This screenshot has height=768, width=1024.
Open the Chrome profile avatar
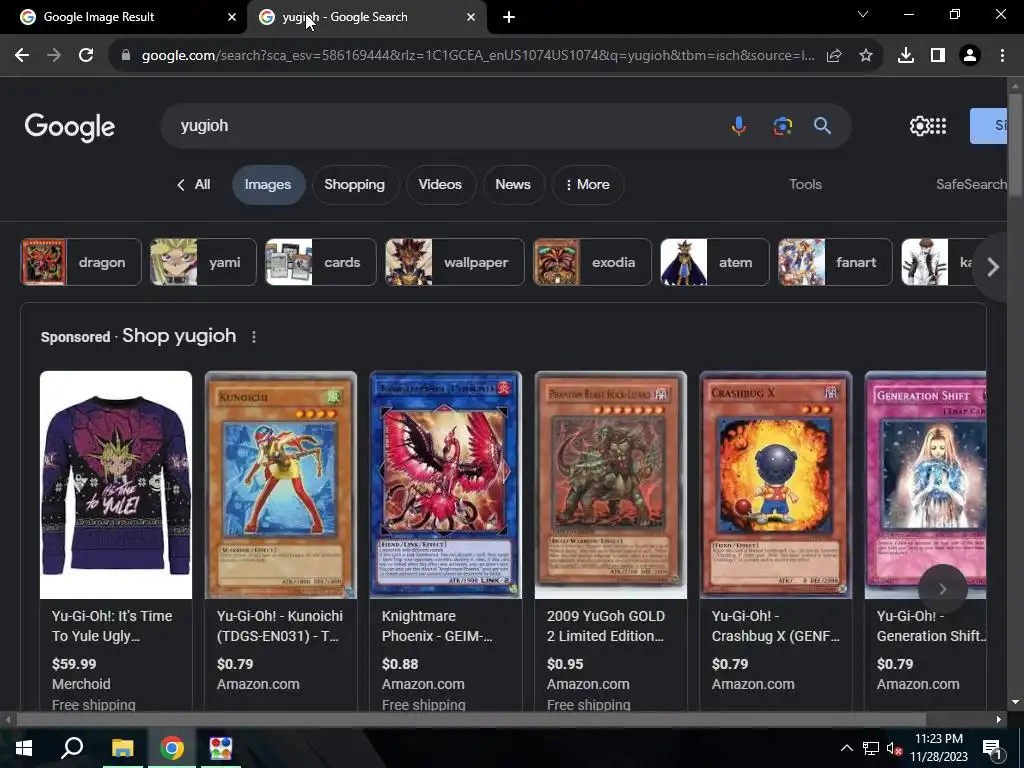coord(970,56)
